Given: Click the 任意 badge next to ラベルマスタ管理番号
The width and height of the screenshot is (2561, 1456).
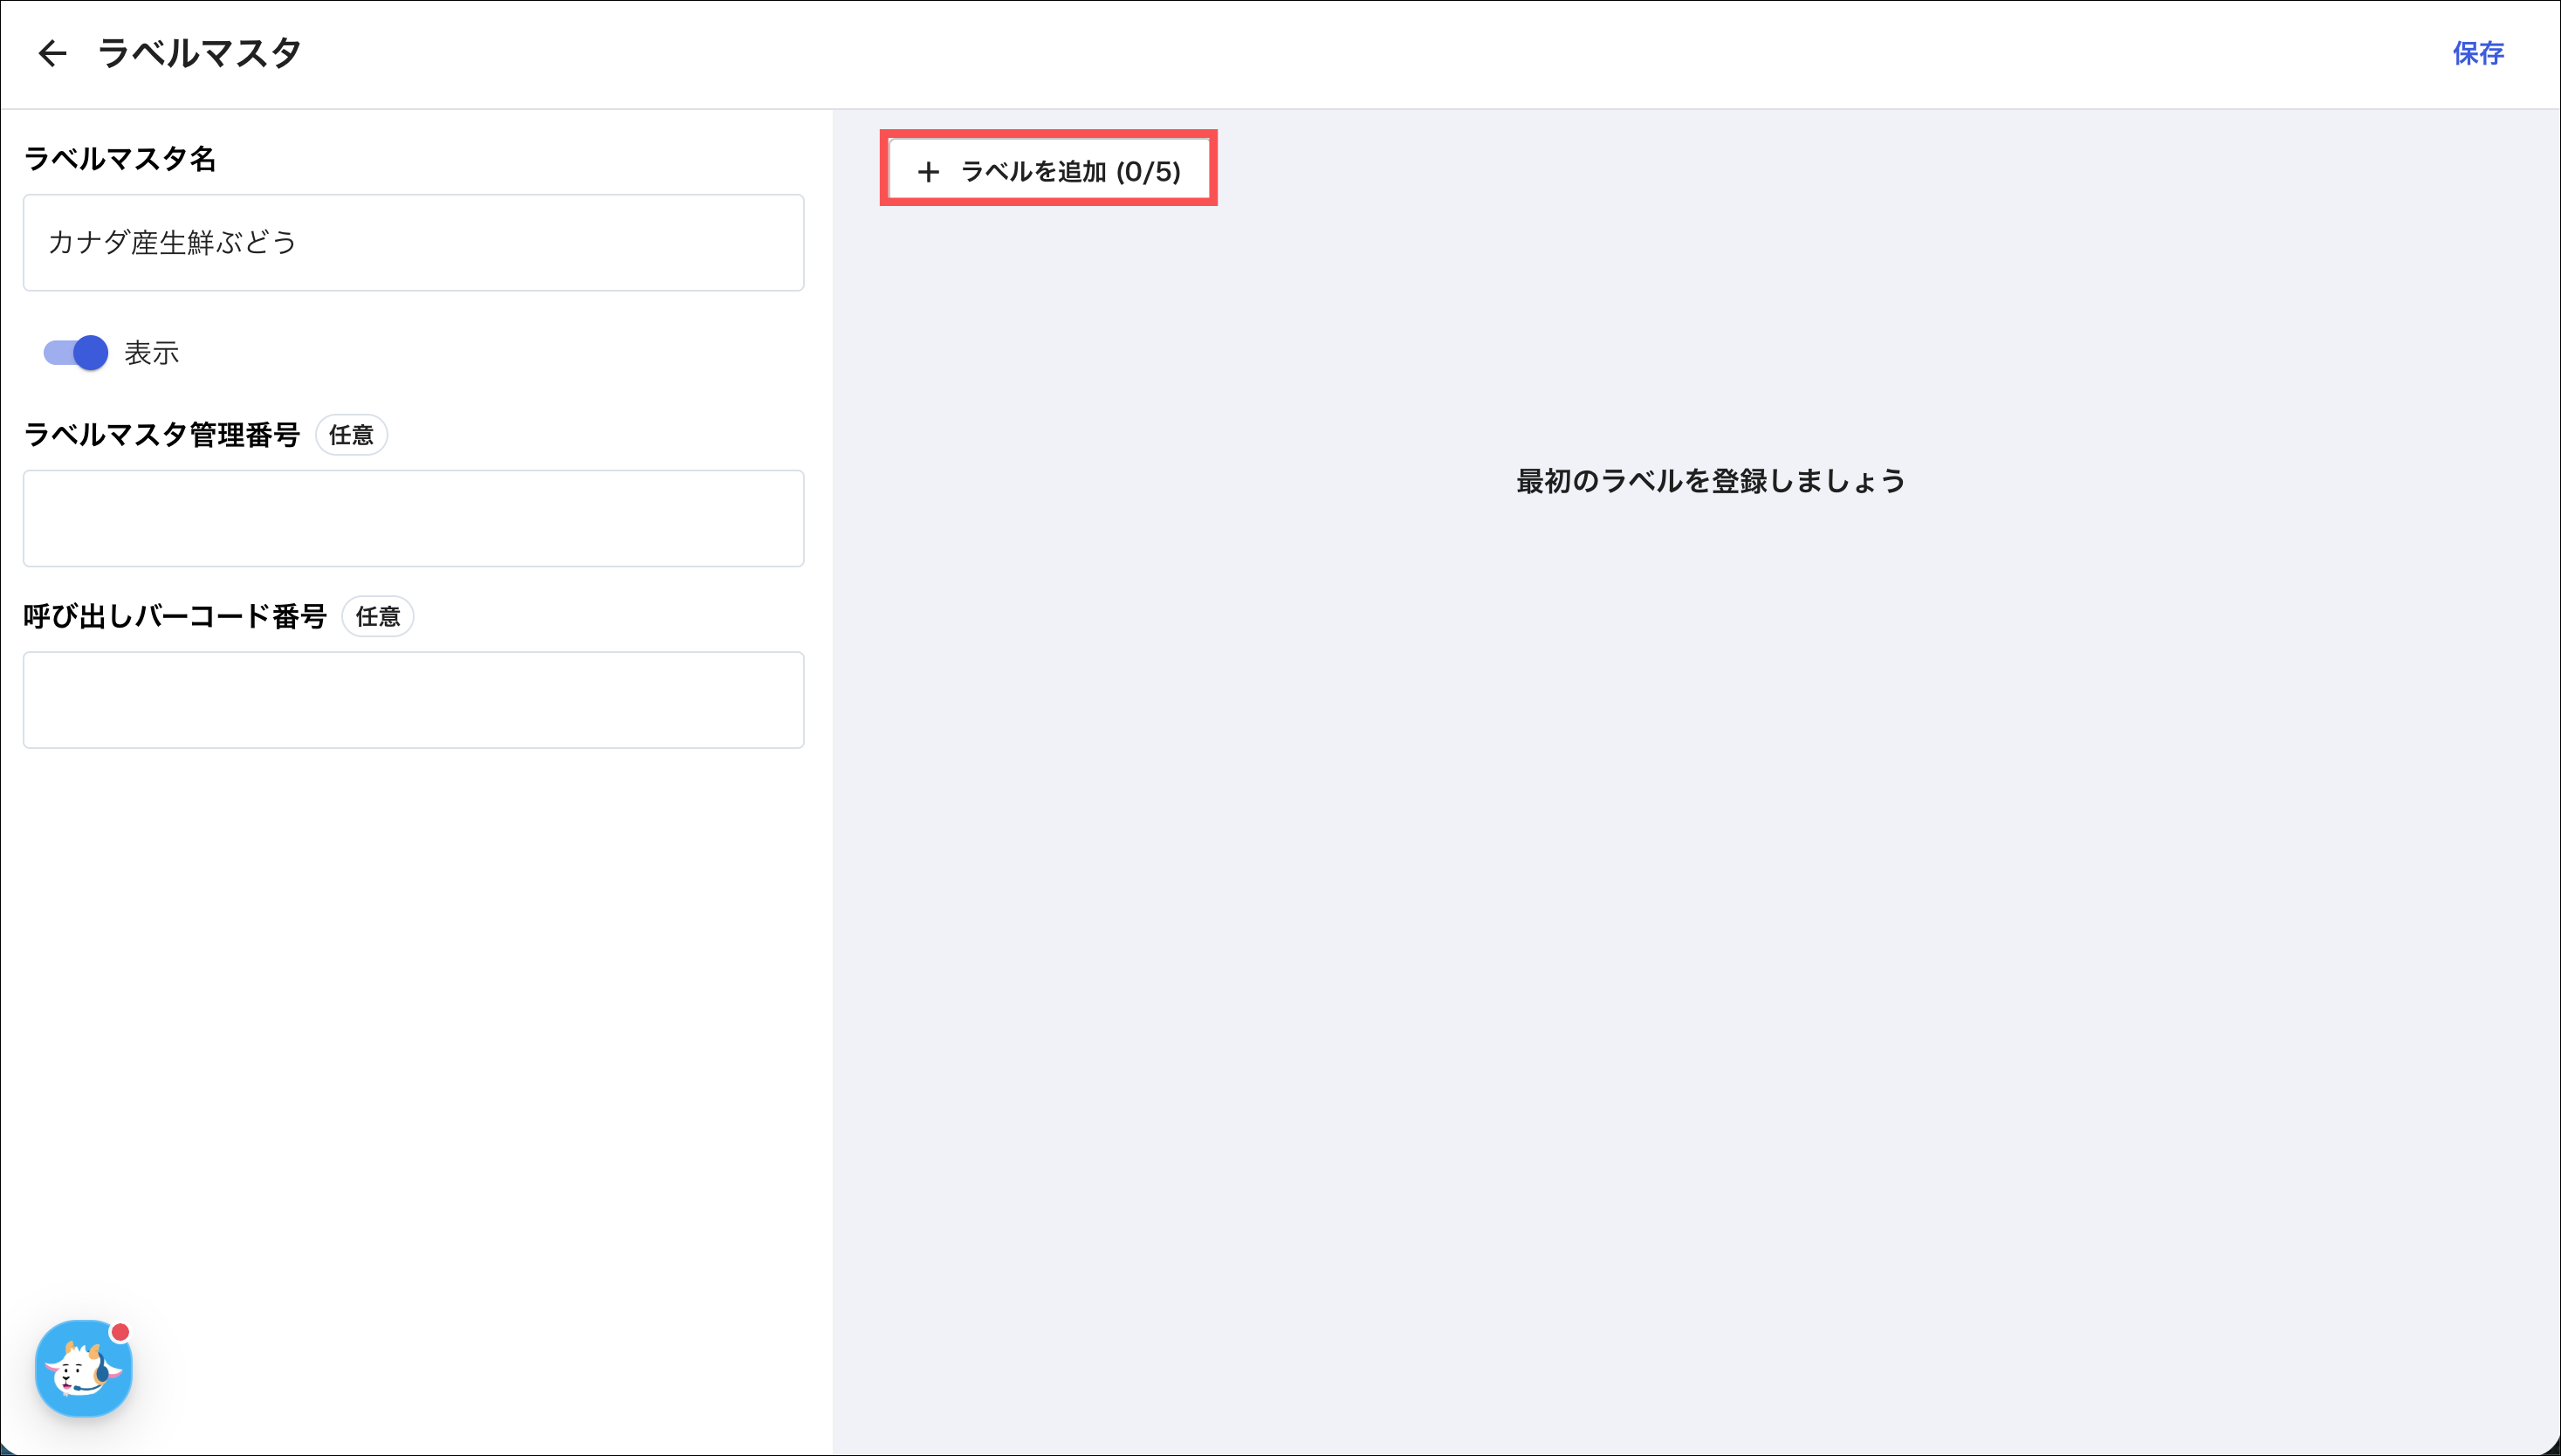Looking at the screenshot, I should tap(351, 435).
